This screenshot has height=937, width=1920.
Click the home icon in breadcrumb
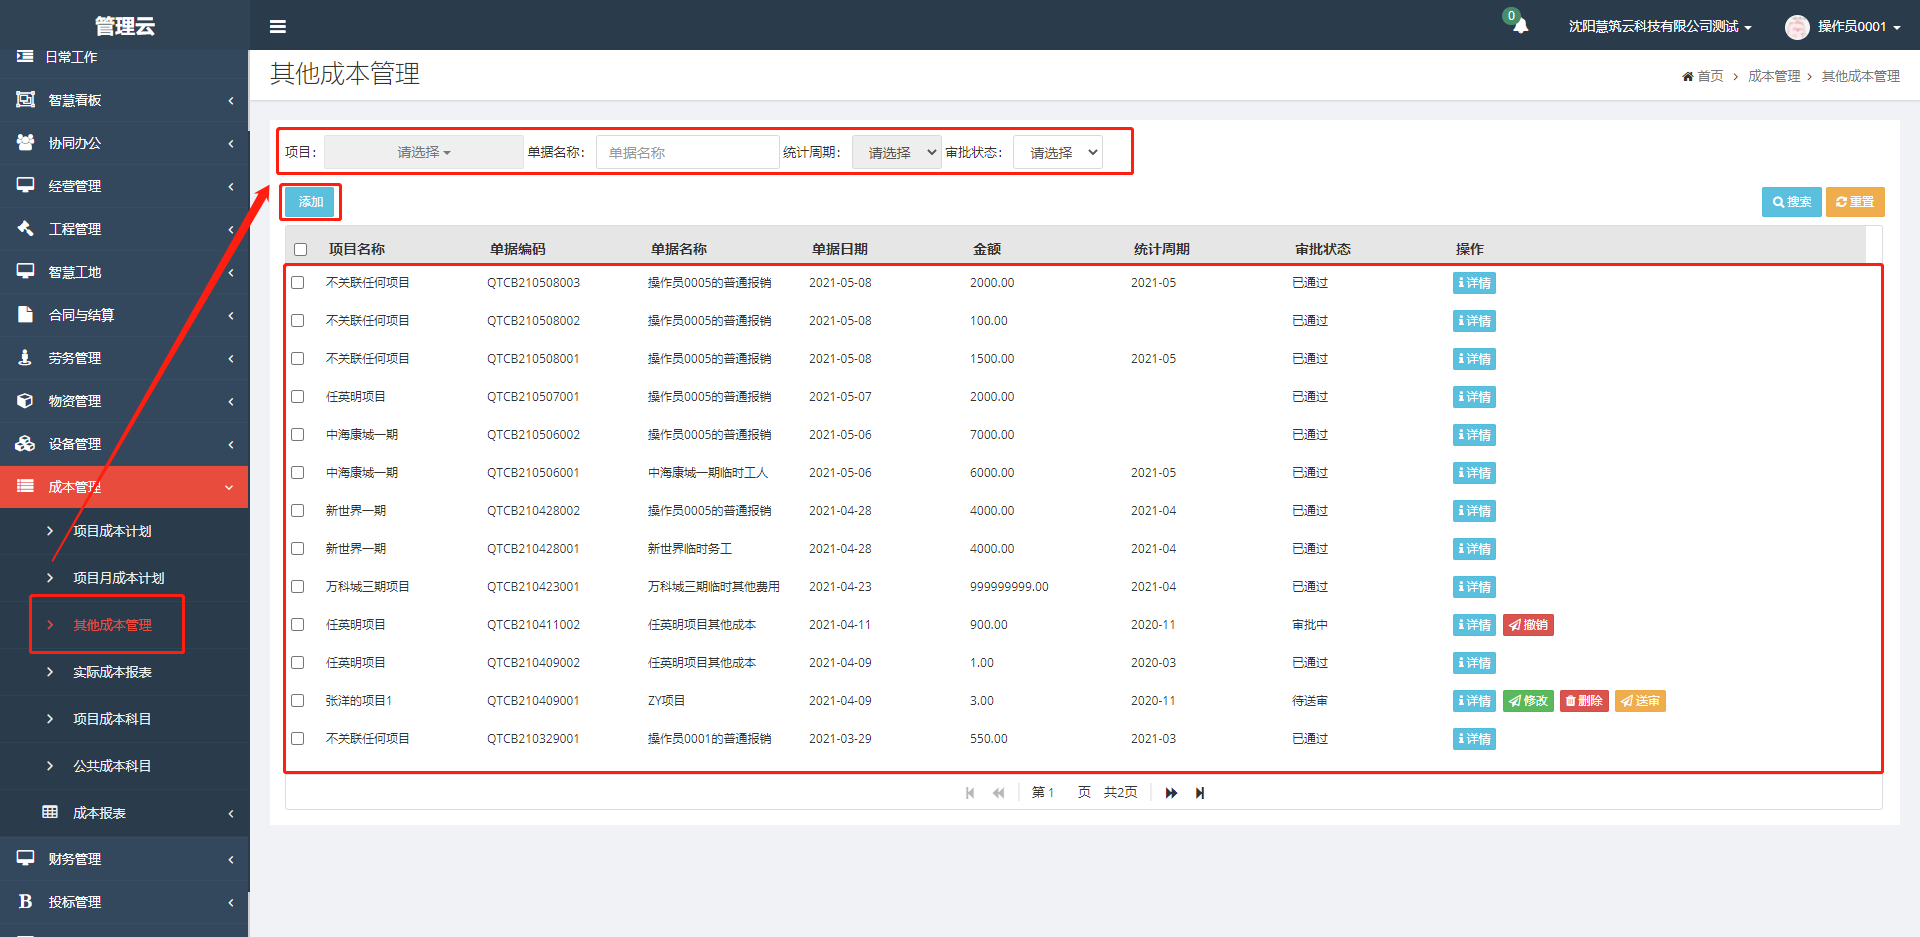(1688, 77)
